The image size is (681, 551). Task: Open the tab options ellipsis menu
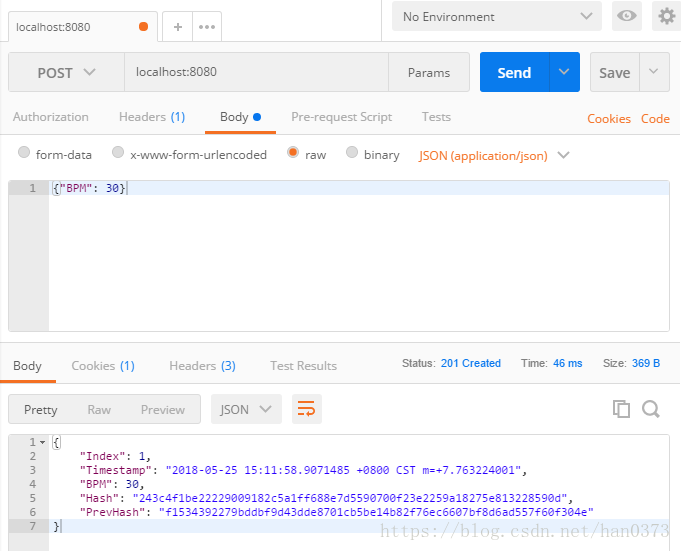pos(207,27)
